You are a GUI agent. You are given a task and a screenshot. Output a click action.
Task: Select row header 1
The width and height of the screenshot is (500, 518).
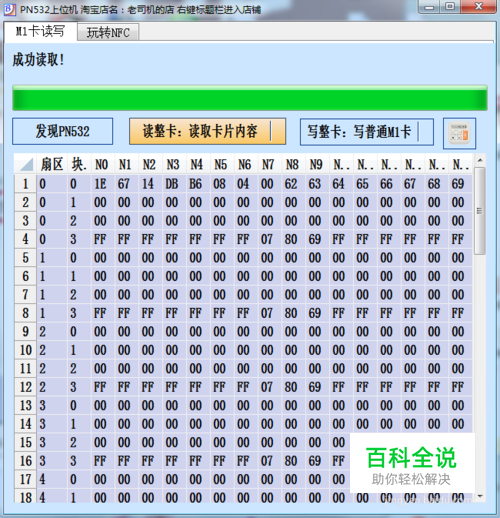pos(25,184)
